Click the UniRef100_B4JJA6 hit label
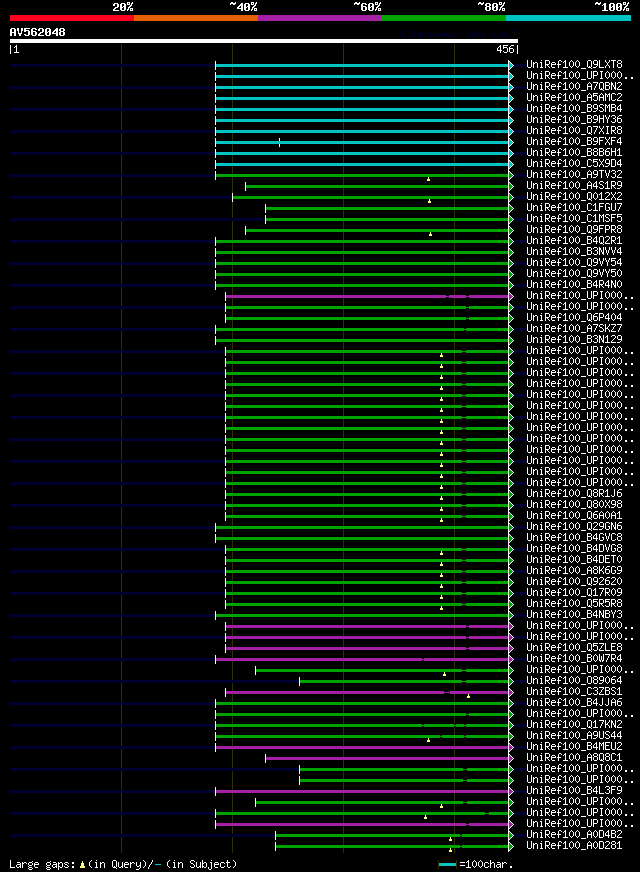 tap(574, 703)
